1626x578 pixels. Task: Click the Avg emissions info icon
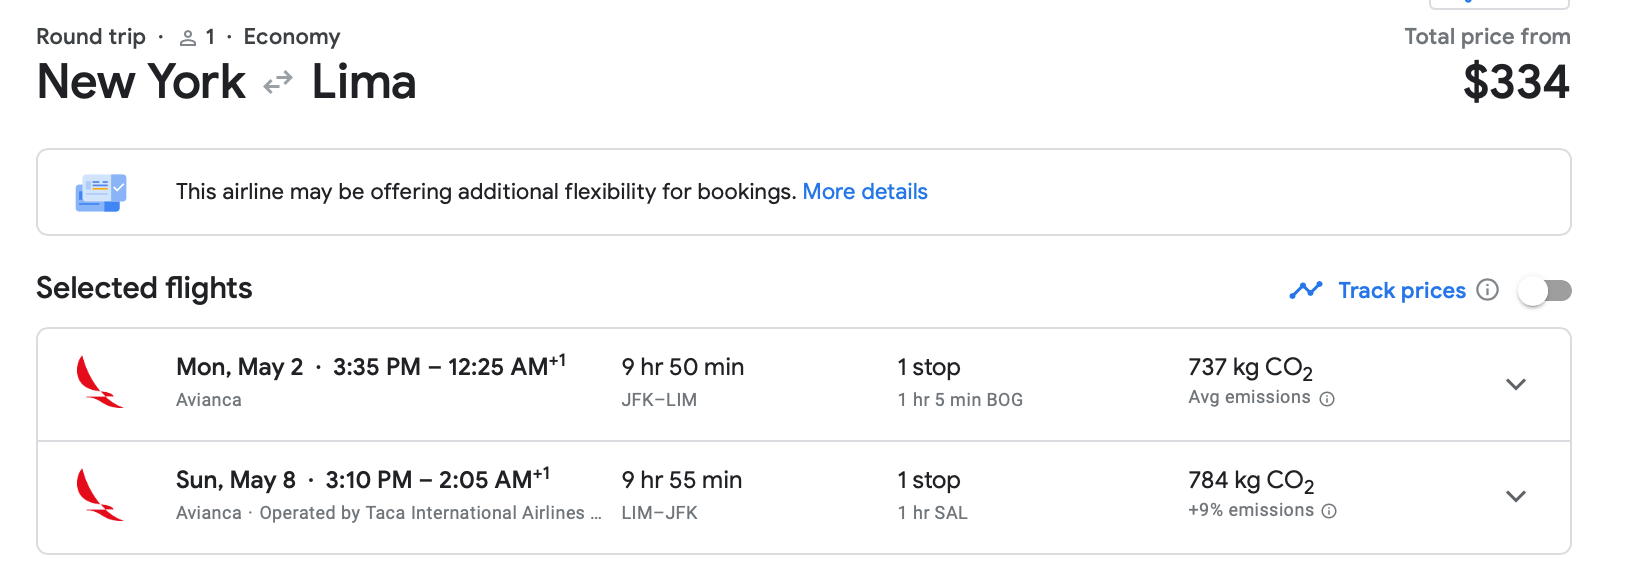point(1327,399)
